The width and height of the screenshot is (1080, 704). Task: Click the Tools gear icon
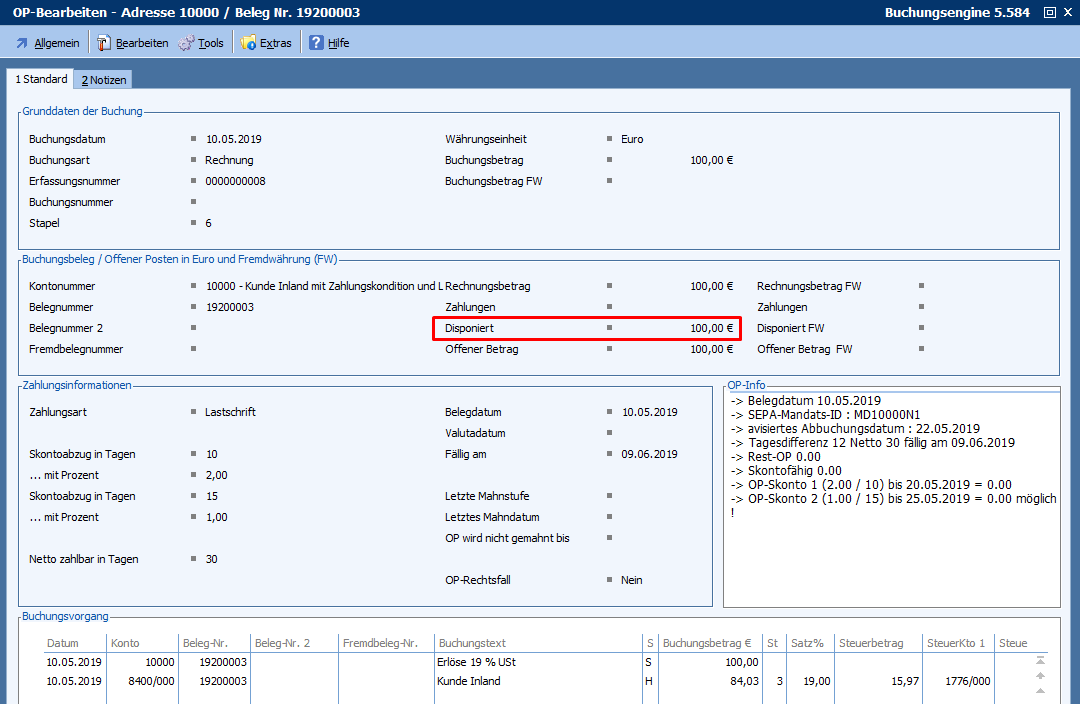click(x=187, y=43)
